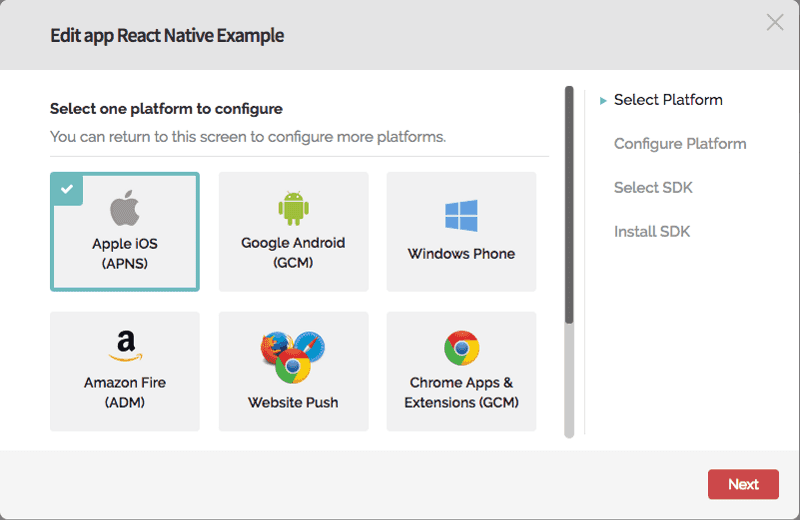
Task: Click the Chrome logo on Chrome Apps card
Action: point(462,348)
